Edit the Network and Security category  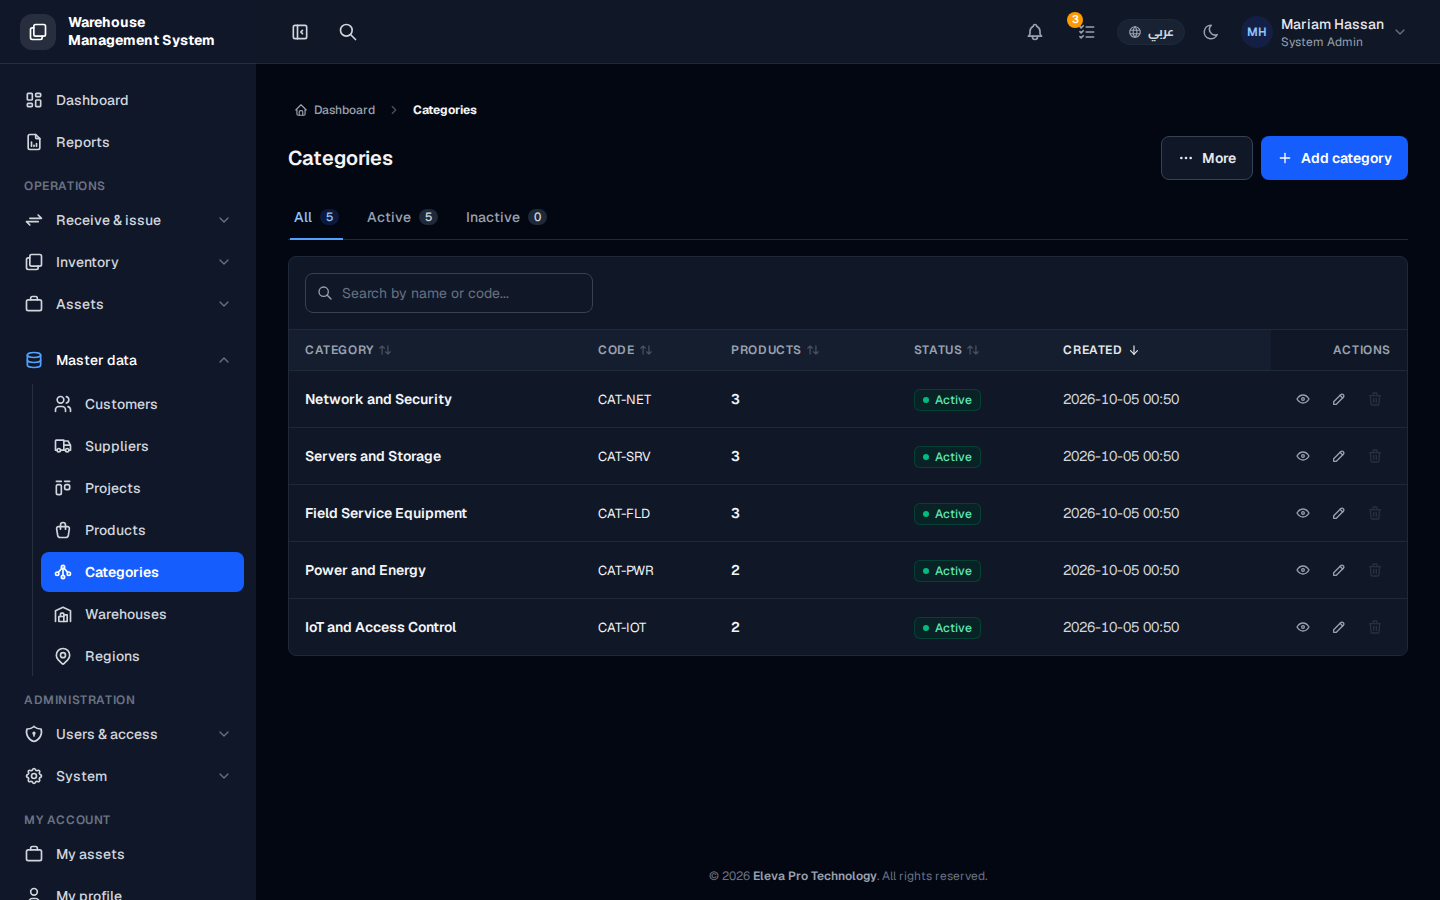point(1339,399)
